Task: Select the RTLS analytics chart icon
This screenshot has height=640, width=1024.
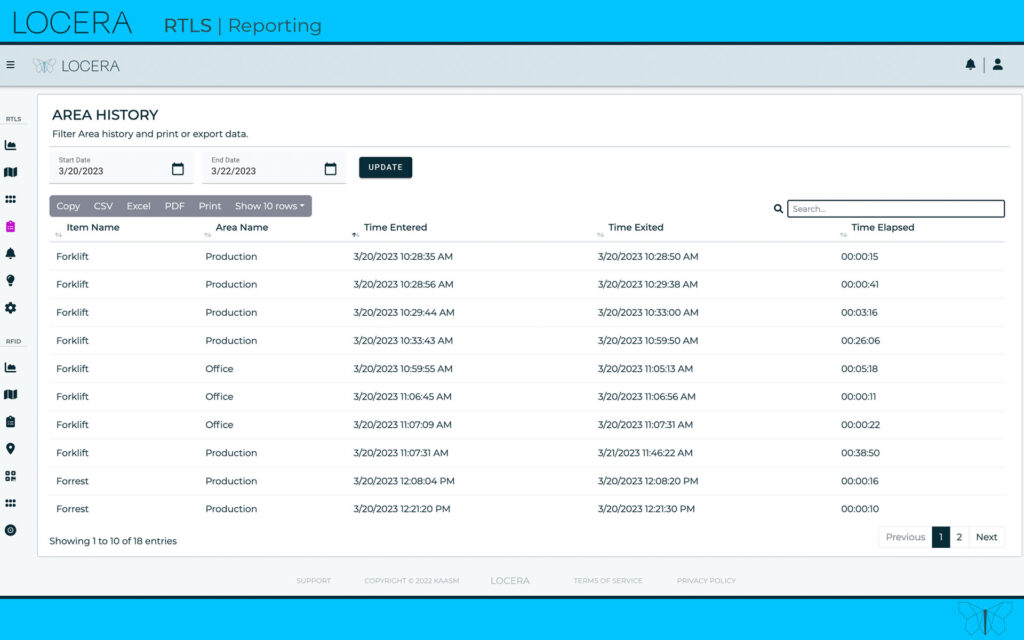Action: (x=13, y=143)
